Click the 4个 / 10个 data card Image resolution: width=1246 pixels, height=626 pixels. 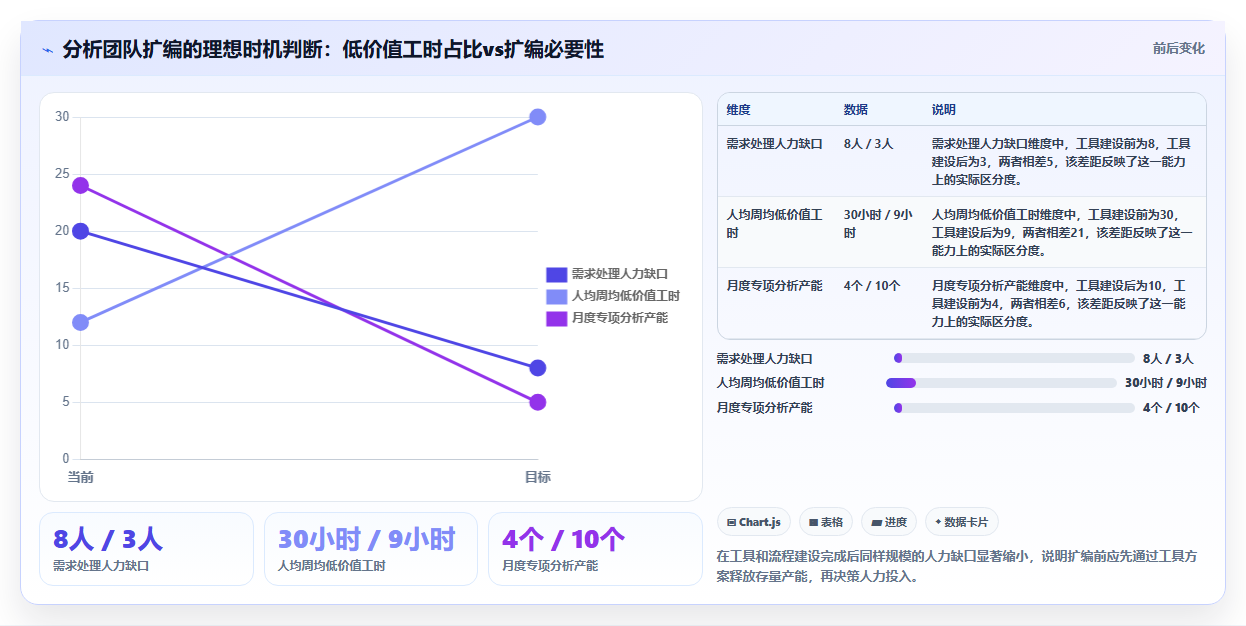(x=595, y=549)
